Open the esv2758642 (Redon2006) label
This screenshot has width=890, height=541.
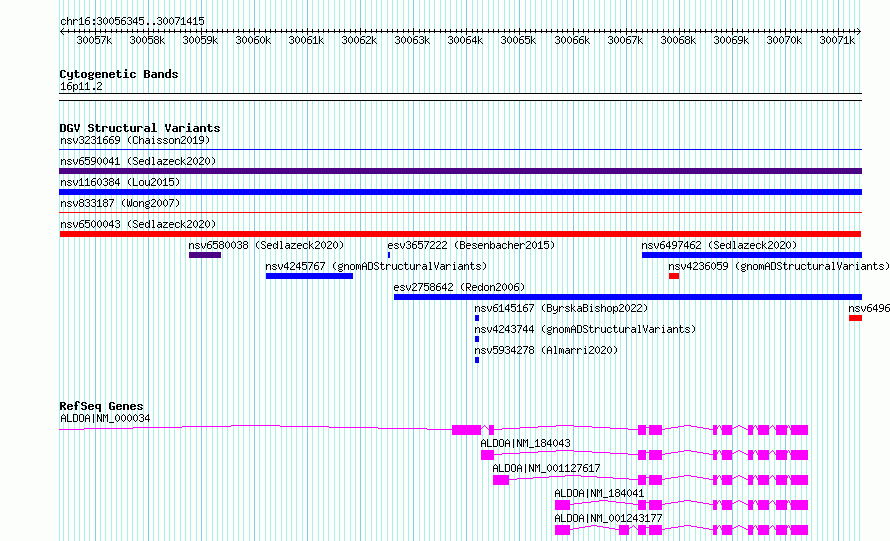tap(459, 287)
